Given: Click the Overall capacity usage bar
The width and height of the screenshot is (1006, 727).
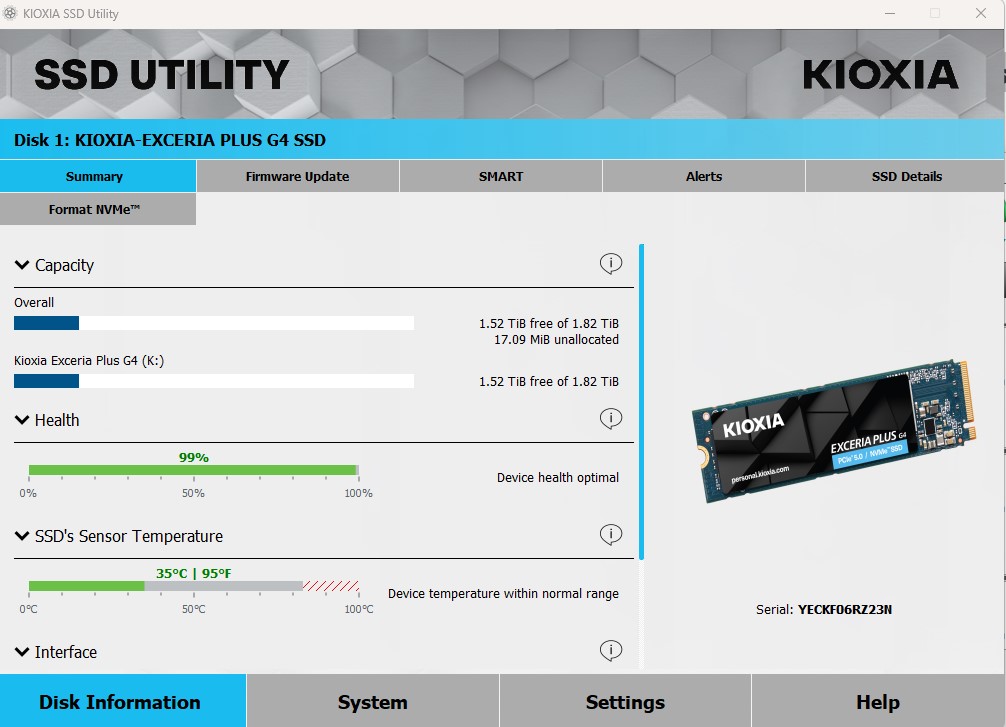Looking at the screenshot, I should pyautogui.click(x=213, y=323).
